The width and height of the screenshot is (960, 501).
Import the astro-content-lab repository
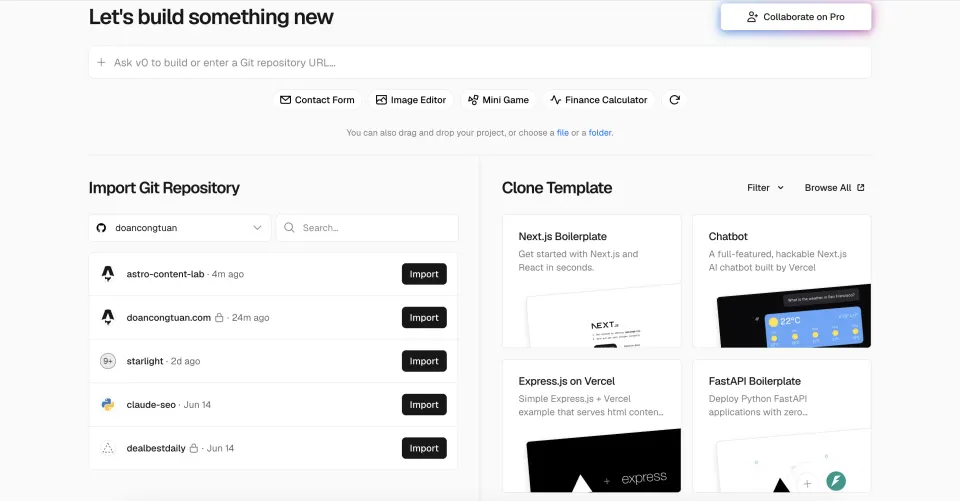(424, 274)
